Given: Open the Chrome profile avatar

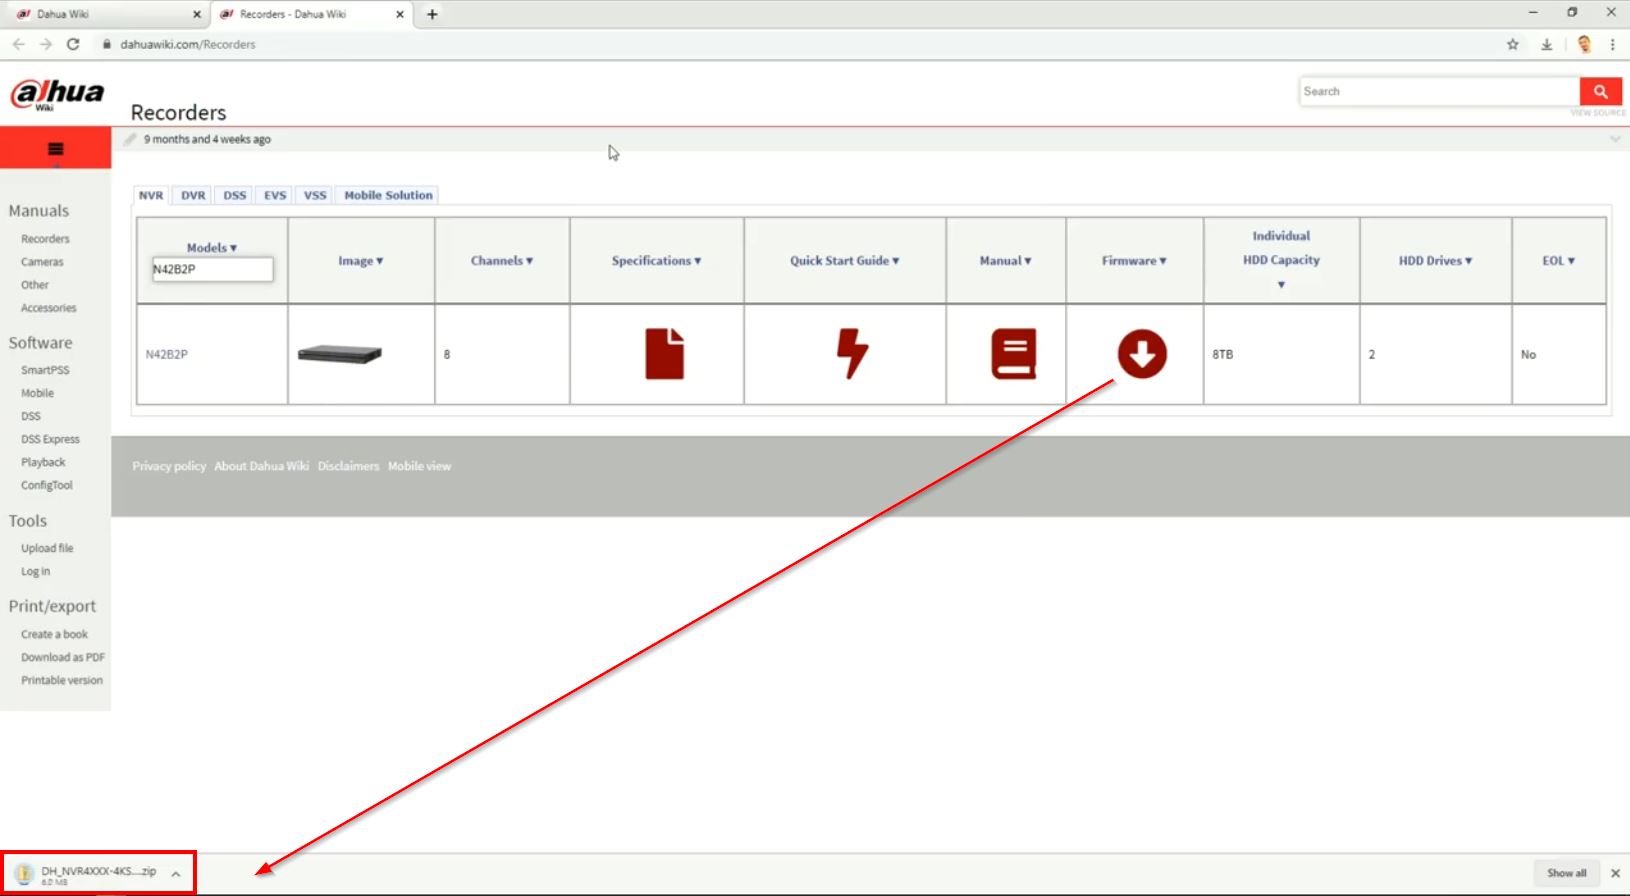Looking at the screenshot, I should [x=1584, y=44].
